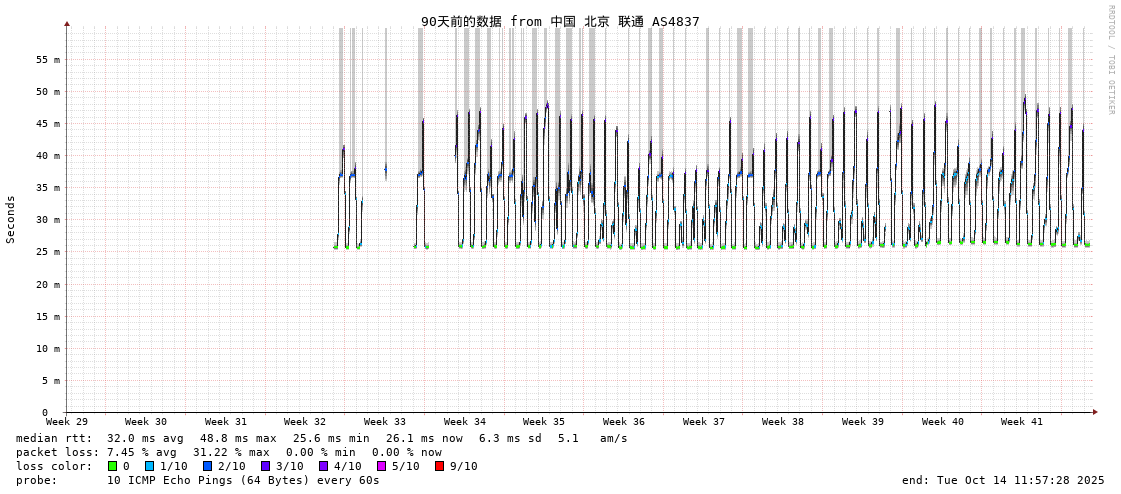This screenshot has height=494, width=1121.
Task: Click the light blue 1/10 loss swatch
Action: click(149, 466)
